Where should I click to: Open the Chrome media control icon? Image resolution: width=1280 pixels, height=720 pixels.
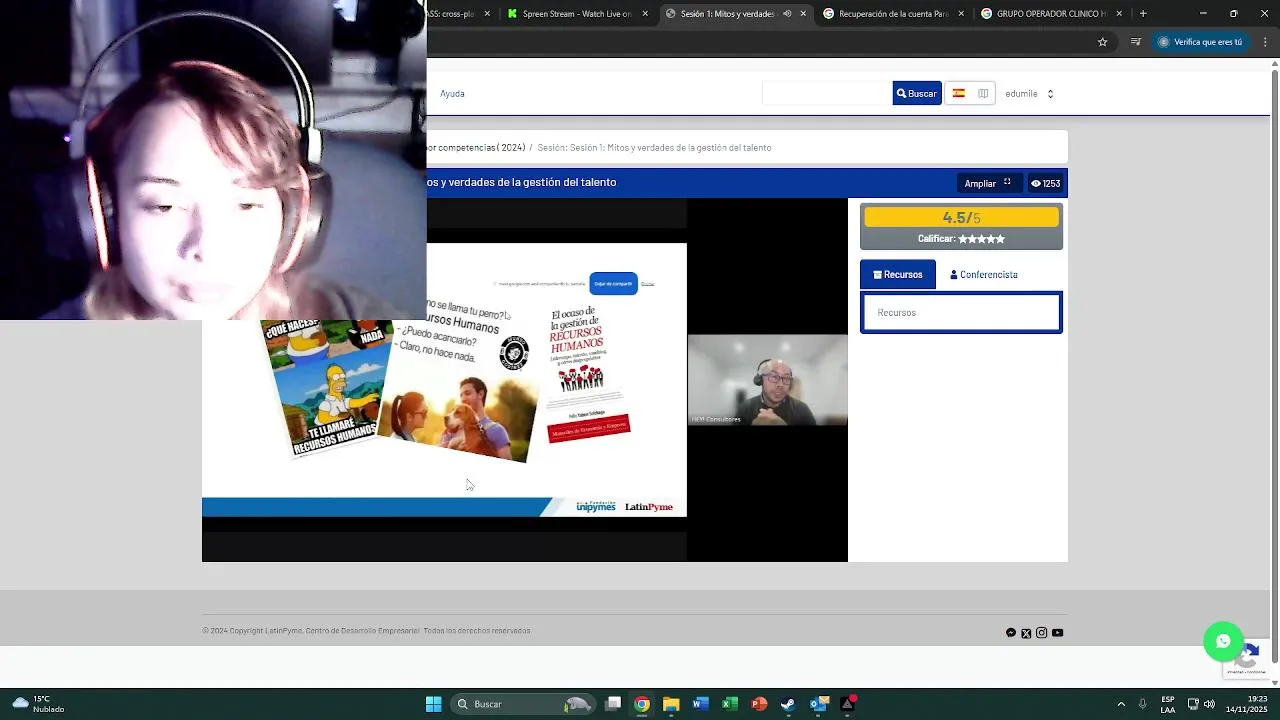tap(1135, 42)
